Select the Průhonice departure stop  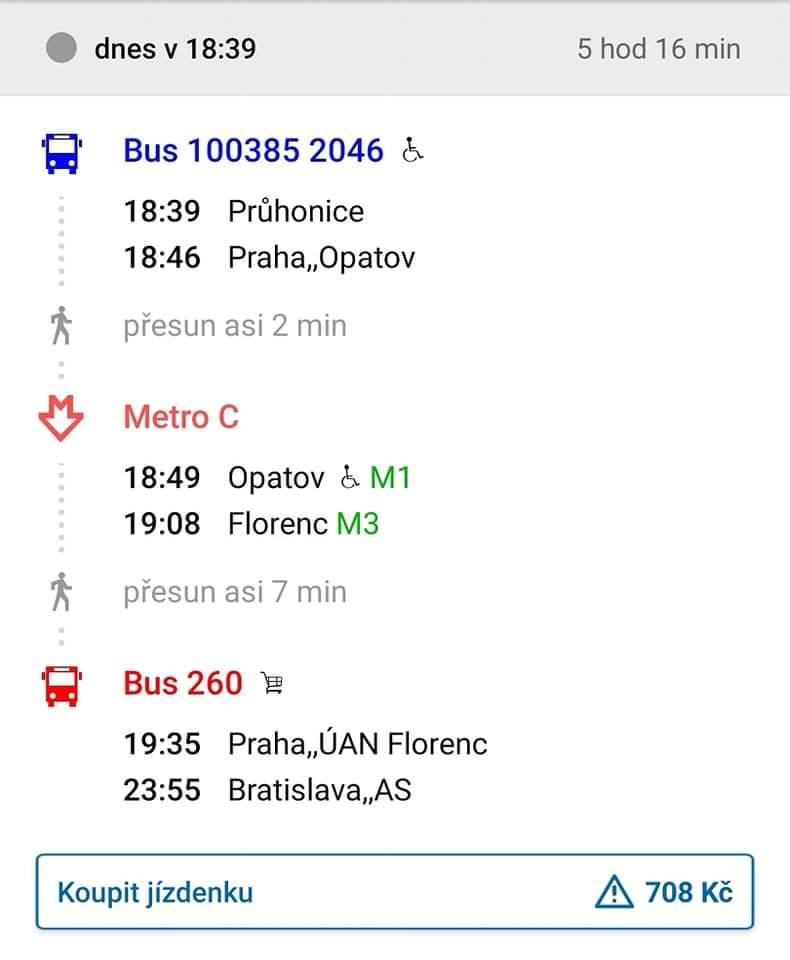click(295, 211)
